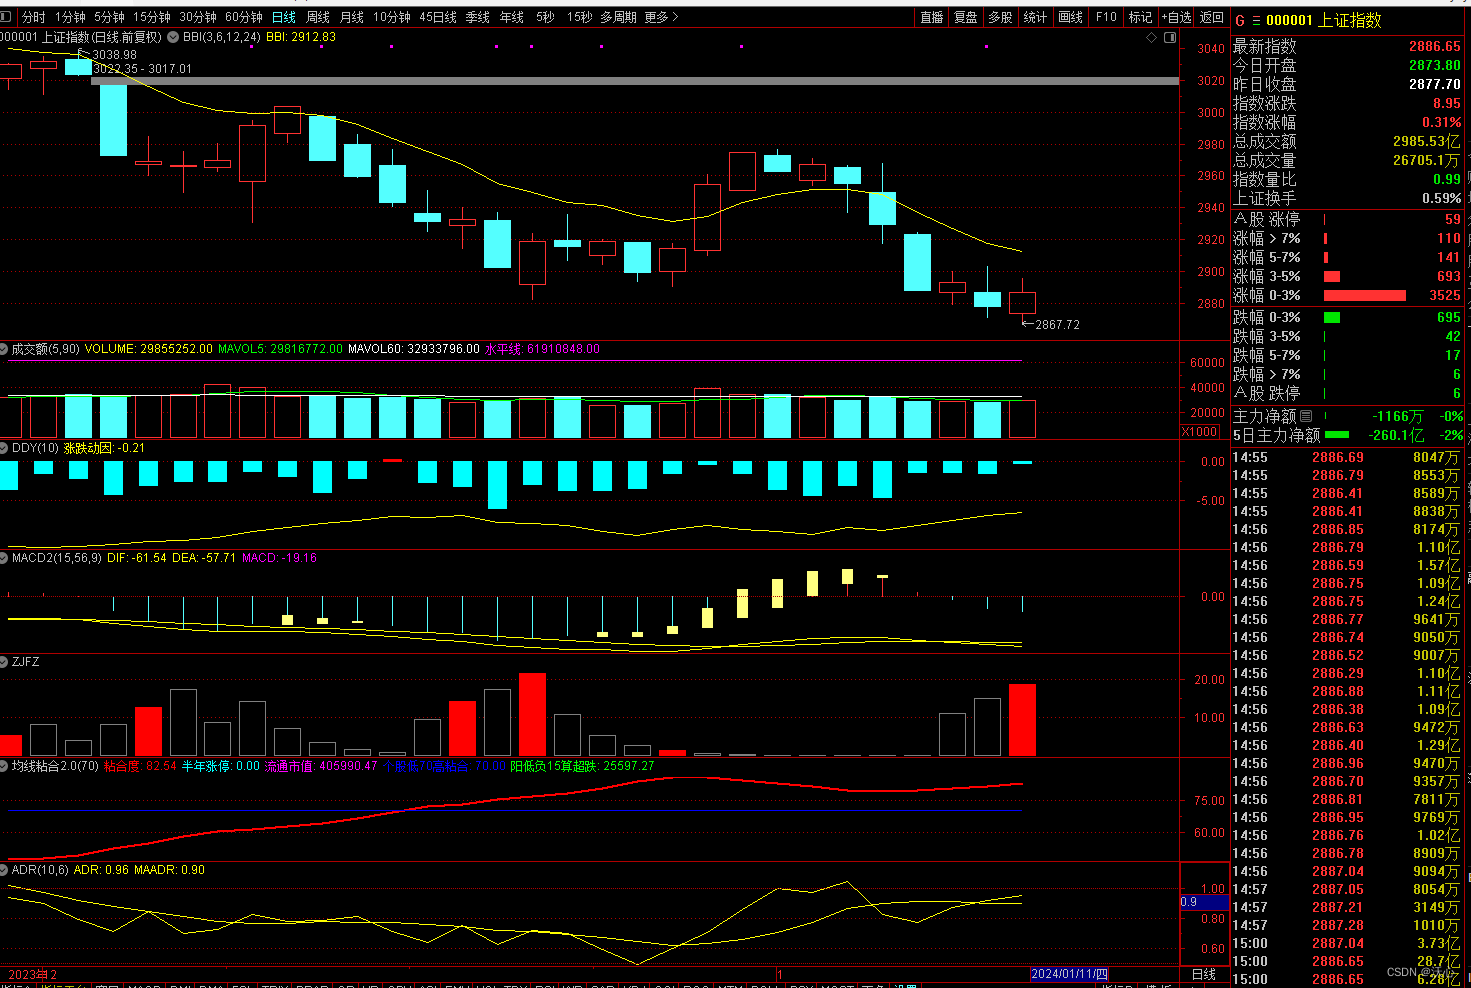Click the red G icon before 000001
The image size is (1471, 988).
click(x=1240, y=20)
